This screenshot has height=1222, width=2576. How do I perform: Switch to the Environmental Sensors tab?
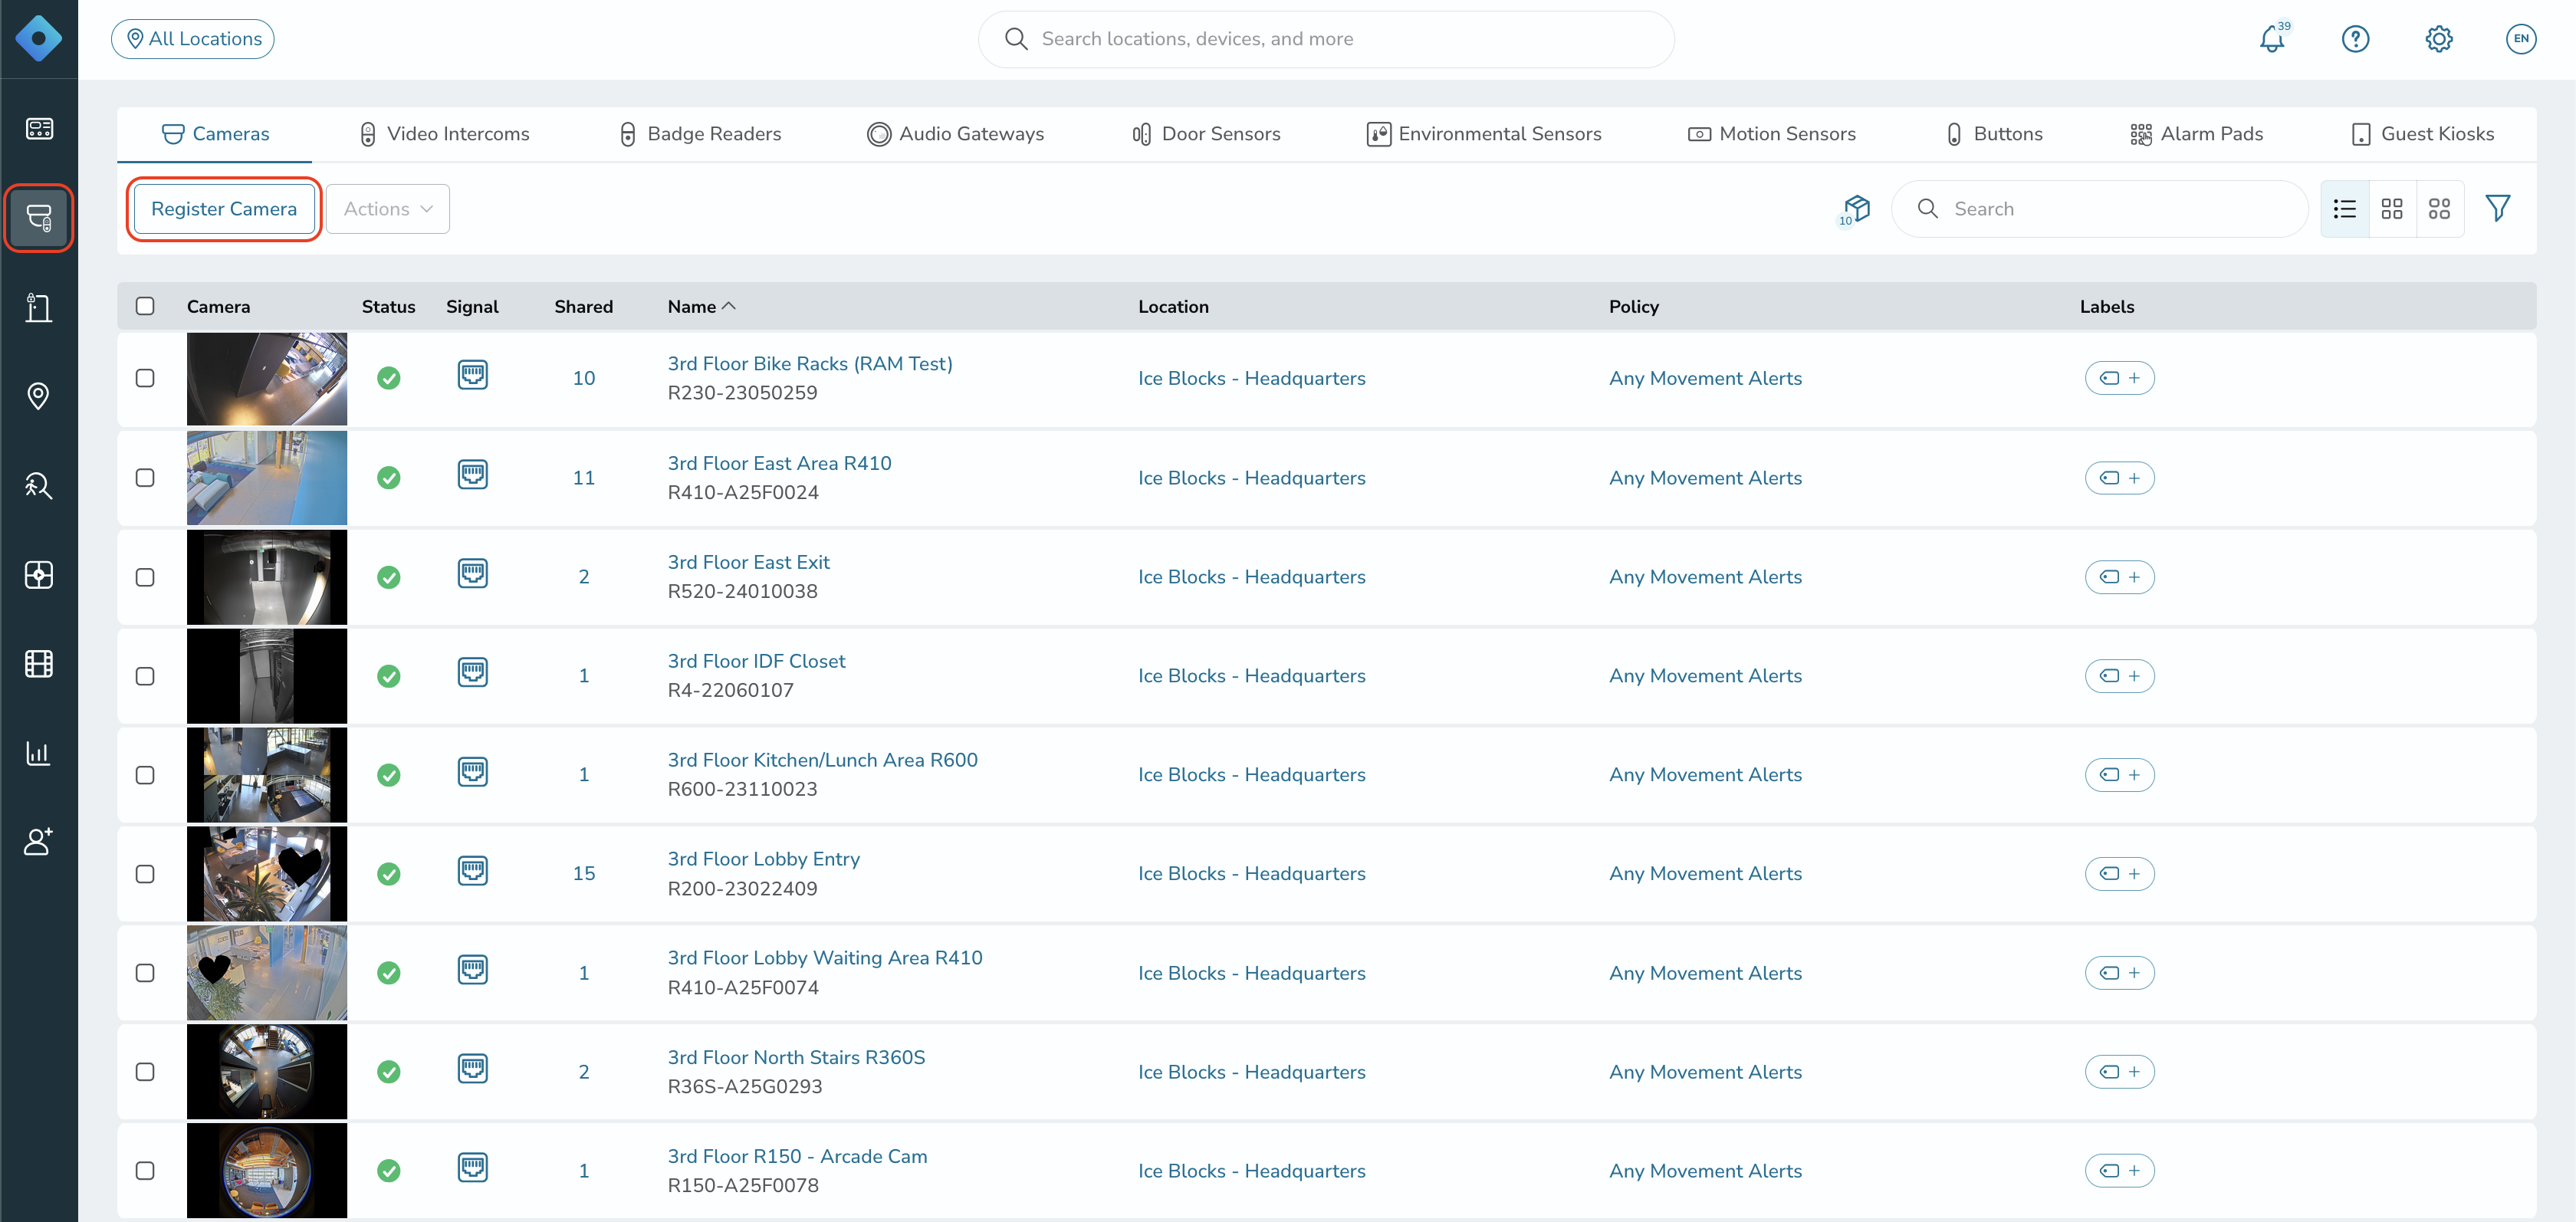pos(1484,134)
